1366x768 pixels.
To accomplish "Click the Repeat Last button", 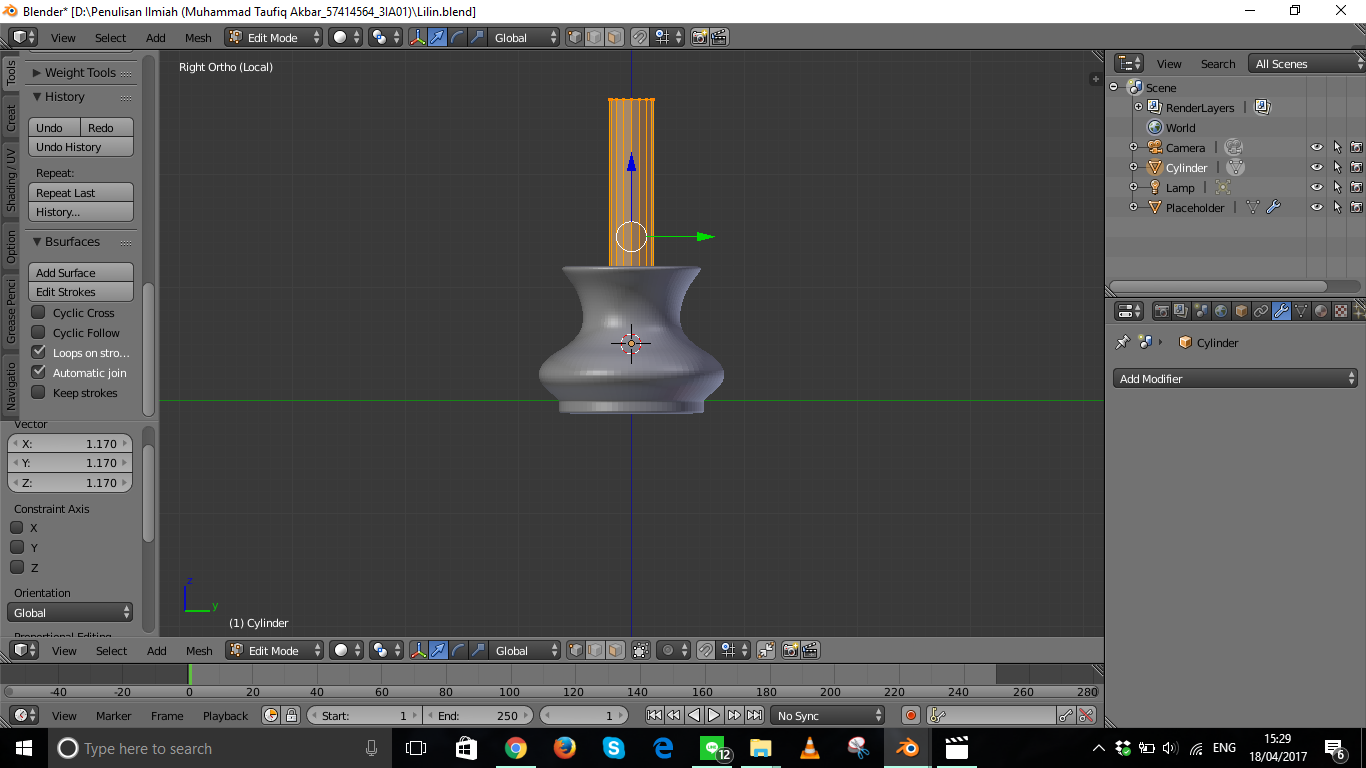I will [81, 192].
